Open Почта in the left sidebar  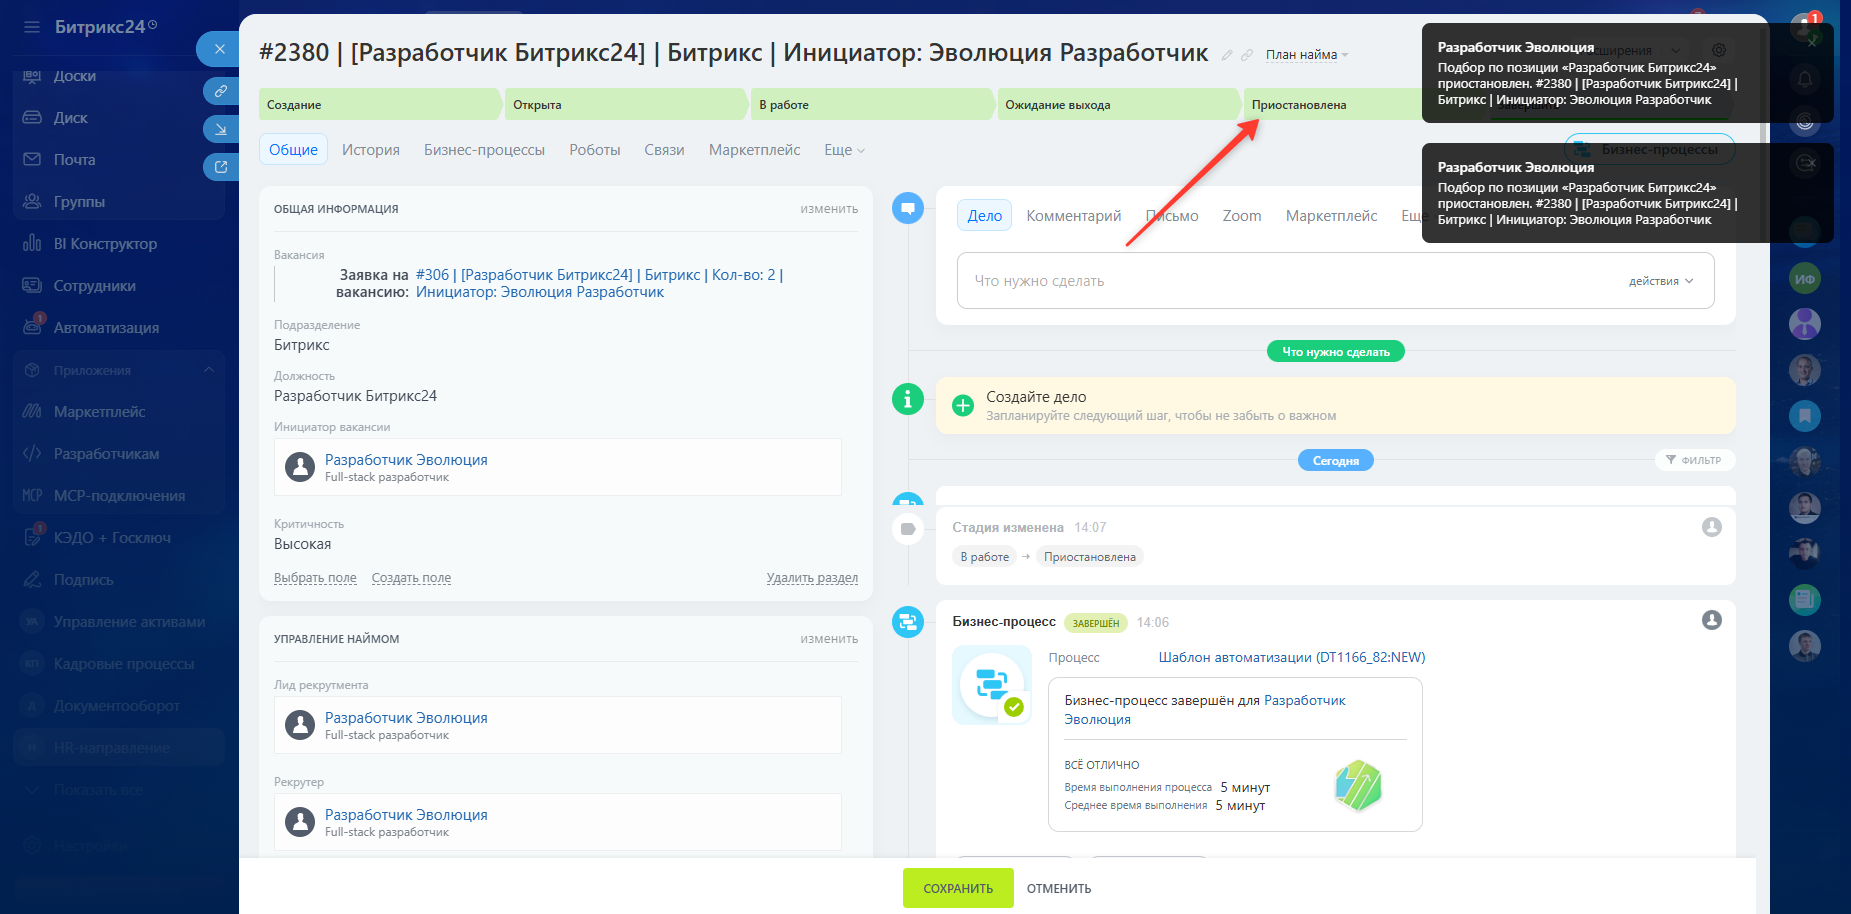pyautogui.click(x=74, y=160)
